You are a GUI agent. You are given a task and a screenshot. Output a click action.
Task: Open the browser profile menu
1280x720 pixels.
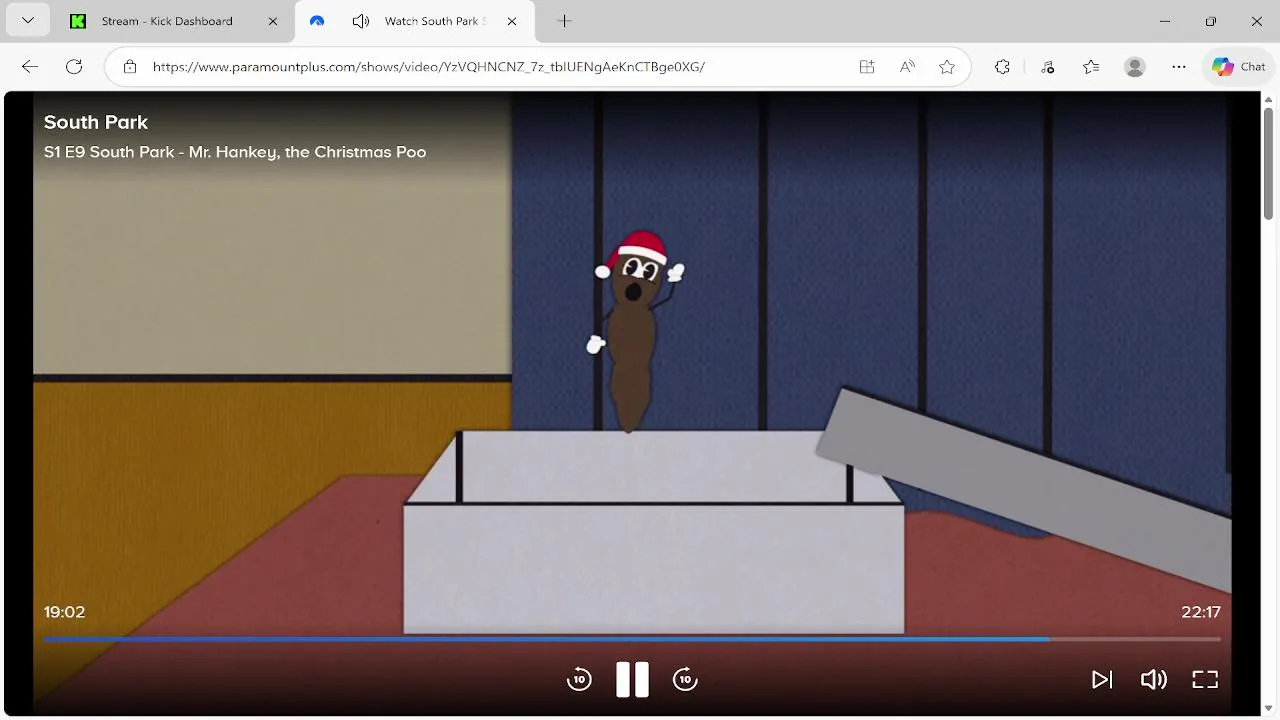point(1134,67)
